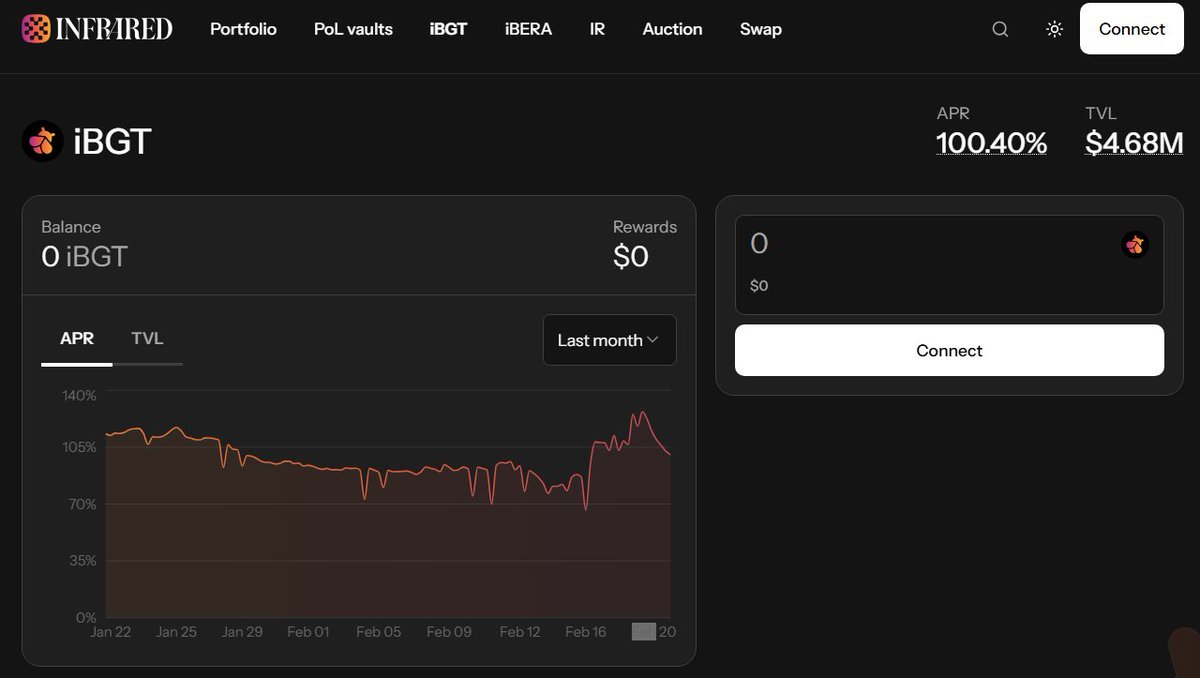Click the token icon in amount field

(x=1135, y=244)
